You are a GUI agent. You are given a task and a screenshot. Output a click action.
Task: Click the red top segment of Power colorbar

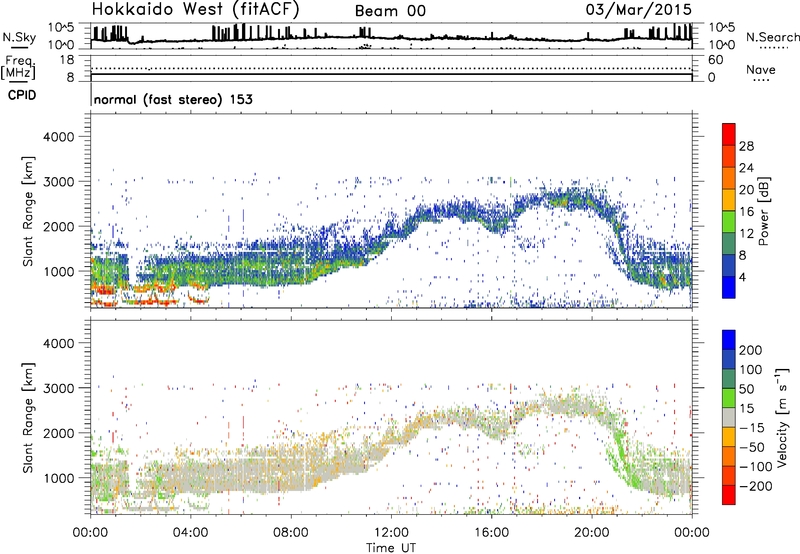[x=729, y=134]
